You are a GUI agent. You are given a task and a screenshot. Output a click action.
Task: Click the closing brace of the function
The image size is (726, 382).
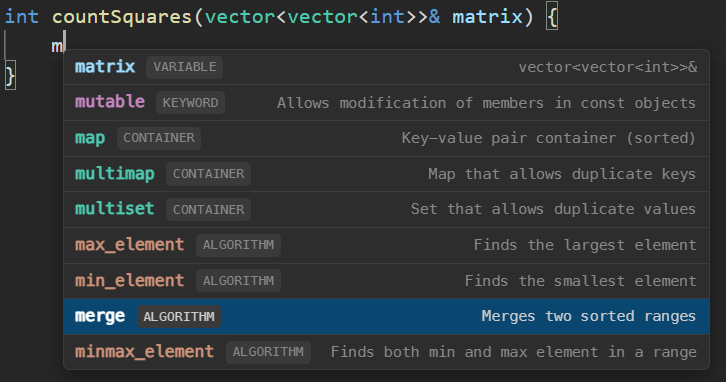coord(10,75)
